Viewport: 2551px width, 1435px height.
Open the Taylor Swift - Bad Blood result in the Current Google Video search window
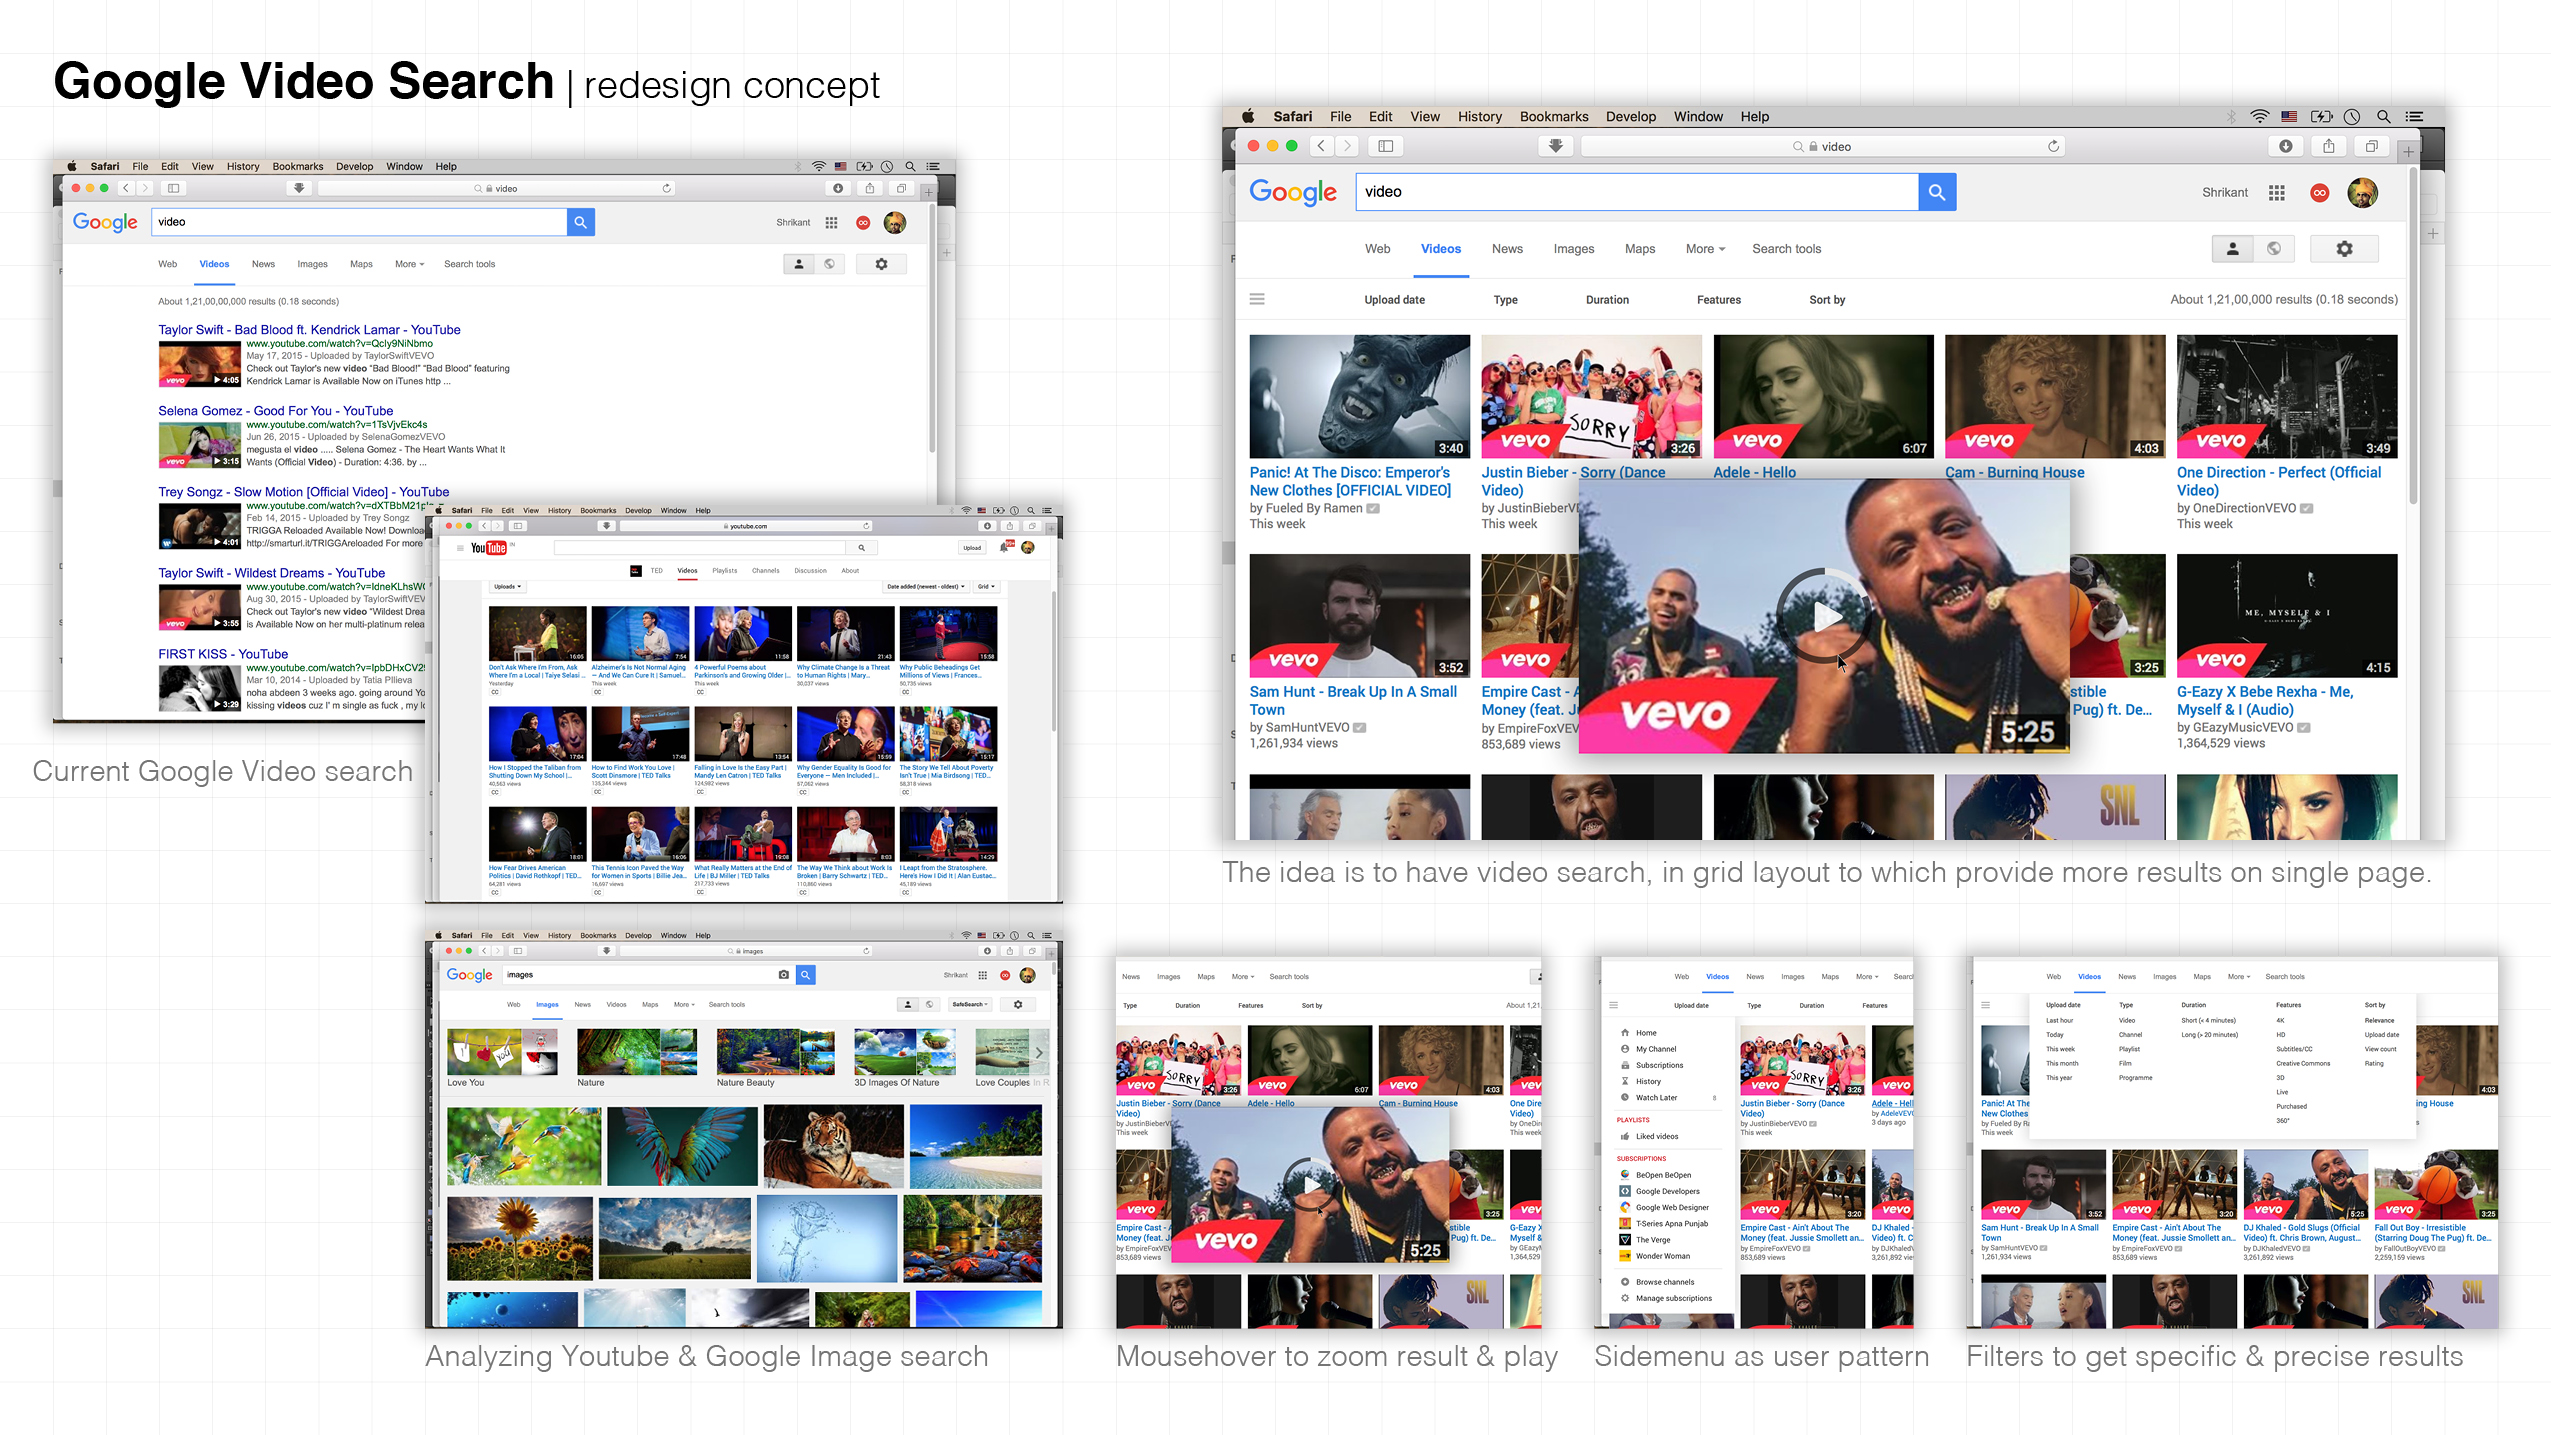309,330
